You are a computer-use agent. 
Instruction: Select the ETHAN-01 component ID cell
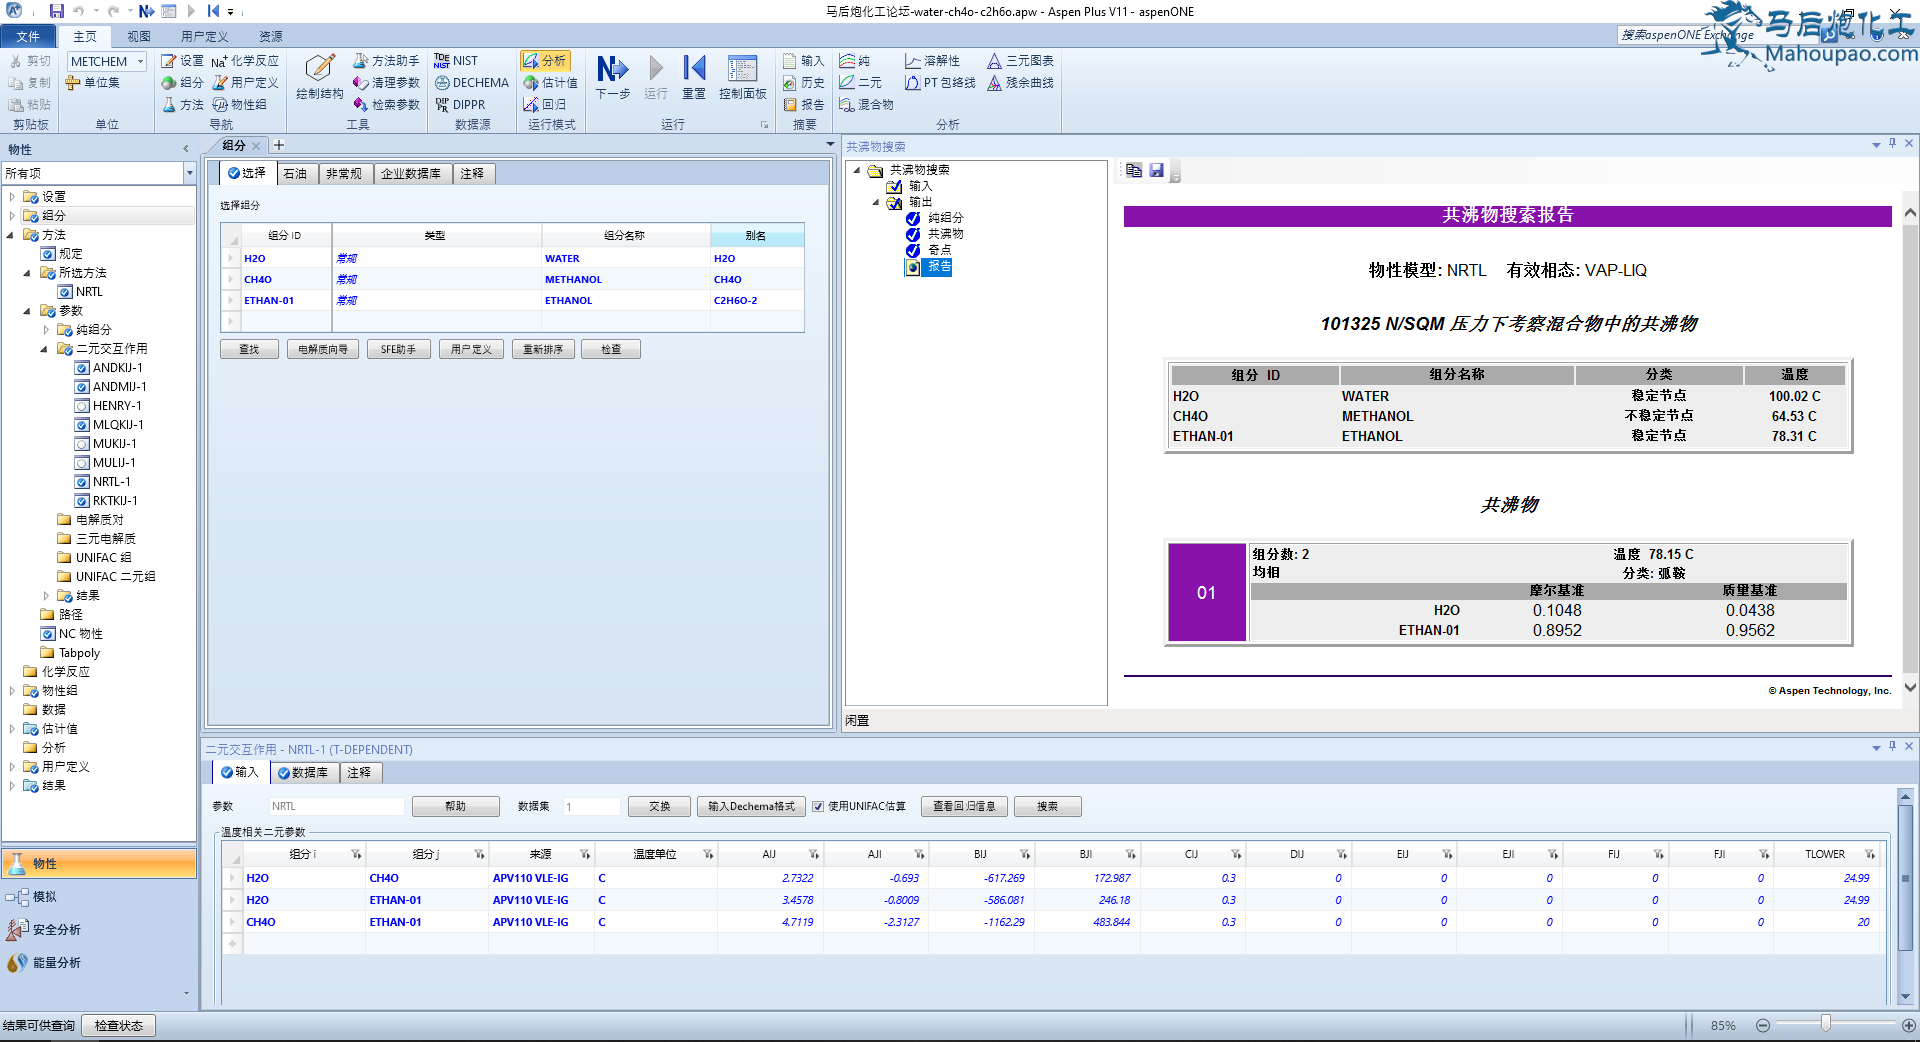[x=284, y=301]
